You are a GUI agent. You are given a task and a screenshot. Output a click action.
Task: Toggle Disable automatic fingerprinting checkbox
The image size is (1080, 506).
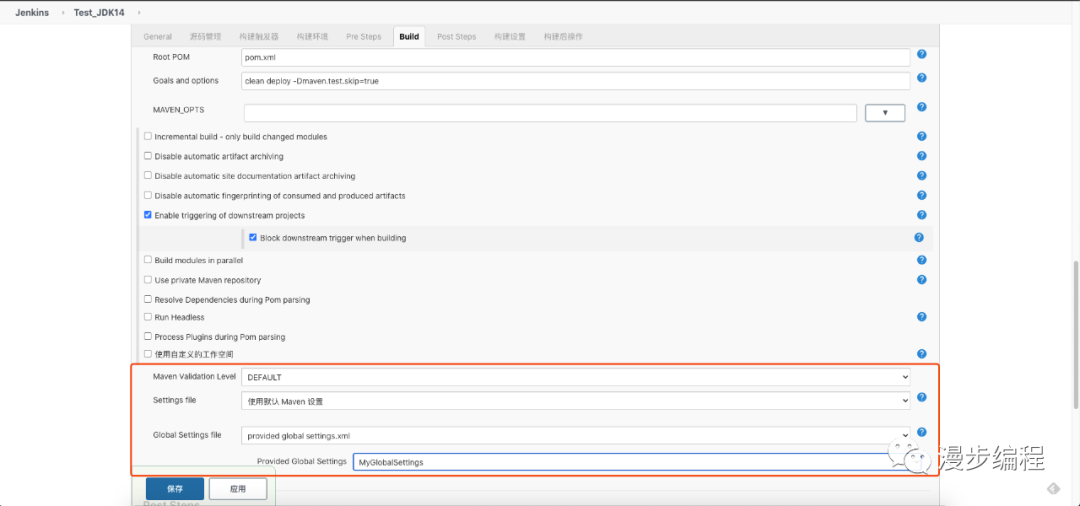pyautogui.click(x=148, y=196)
